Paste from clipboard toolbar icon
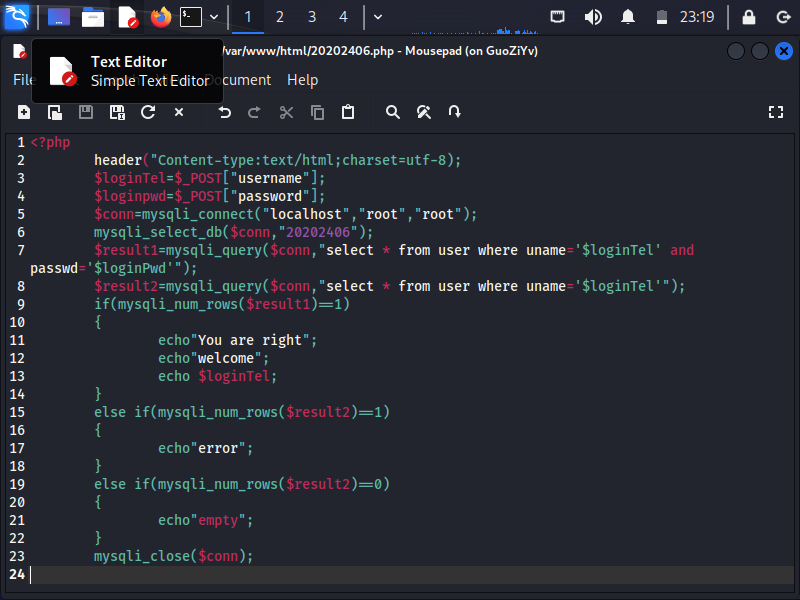This screenshot has height=600, width=800. point(348,112)
